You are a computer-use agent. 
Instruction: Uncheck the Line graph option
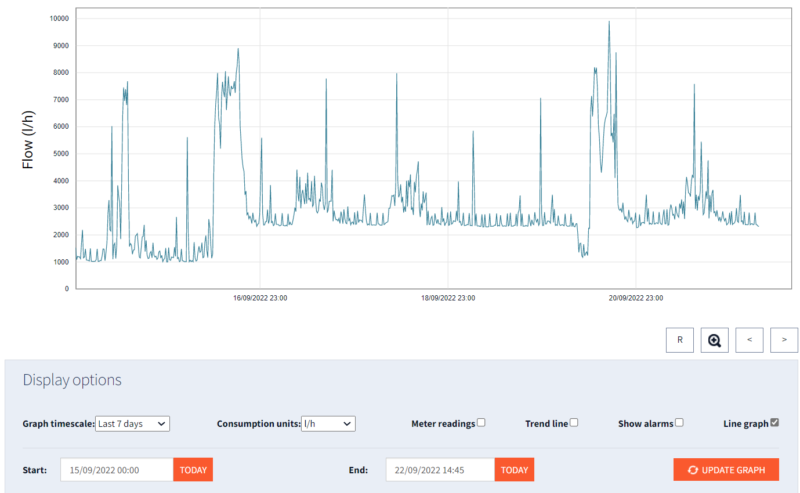774,423
